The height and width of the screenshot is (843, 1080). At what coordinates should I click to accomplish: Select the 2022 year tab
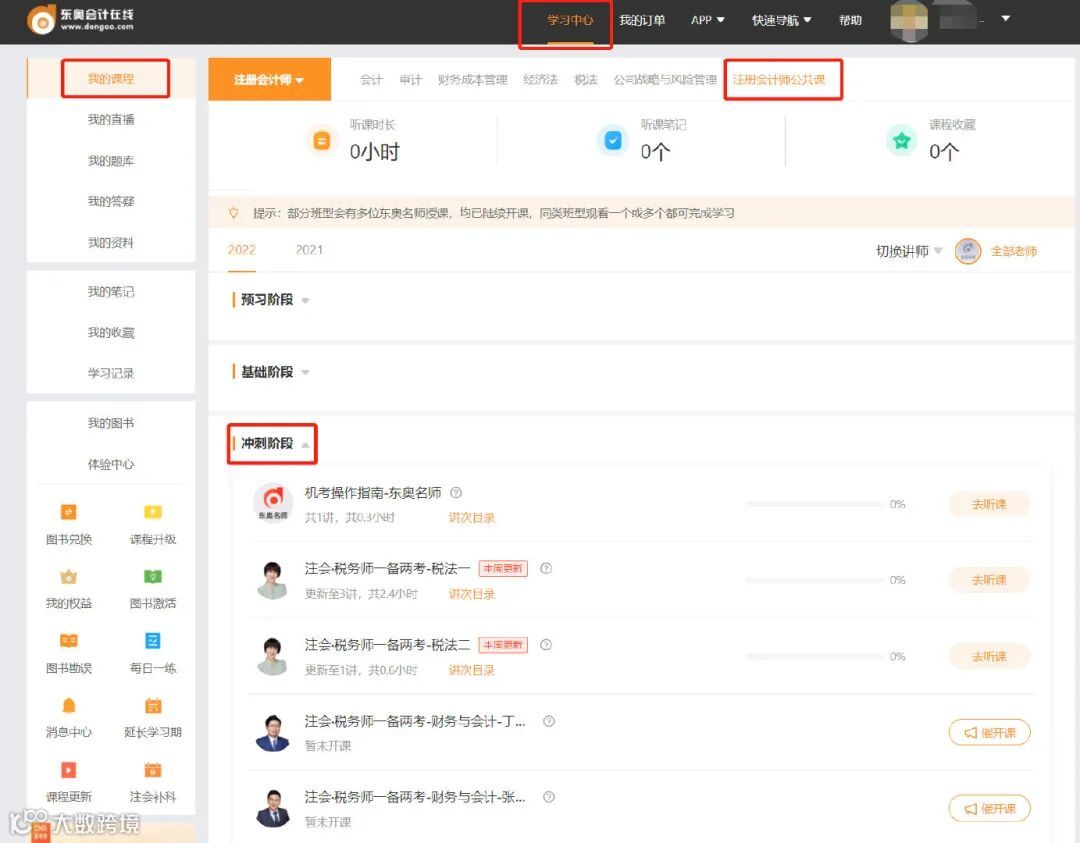(x=242, y=250)
